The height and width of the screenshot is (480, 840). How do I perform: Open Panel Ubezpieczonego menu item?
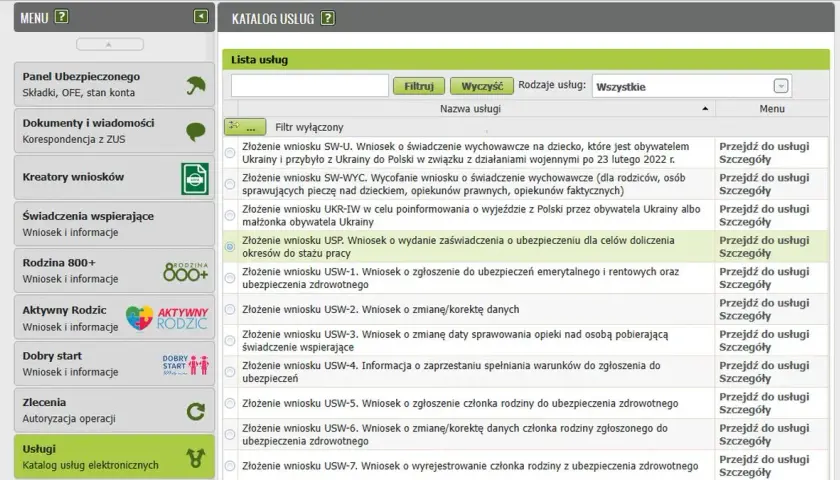click(x=114, y=84)
